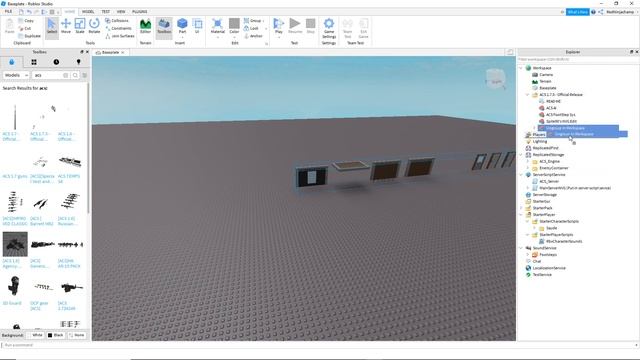Group the selected parts
Viewport: 640px width, 360px height.
tap(253, 20)
